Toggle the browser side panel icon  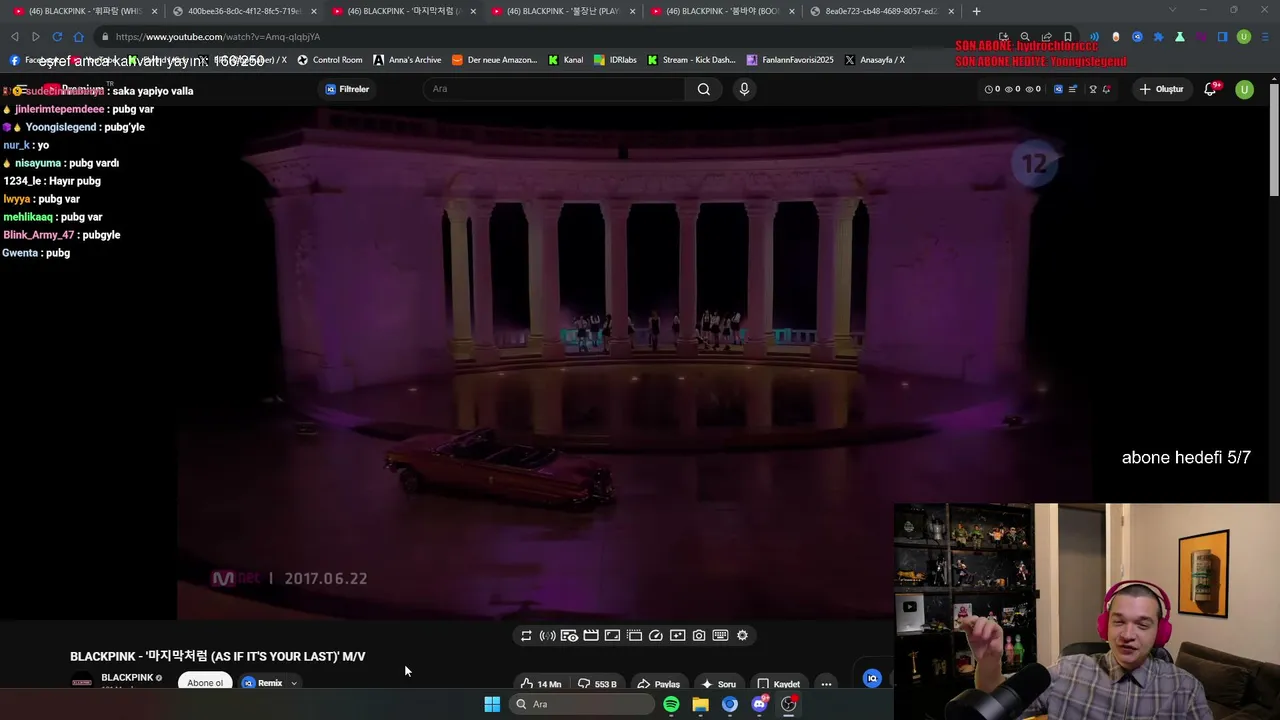[x=1222, y=37]
